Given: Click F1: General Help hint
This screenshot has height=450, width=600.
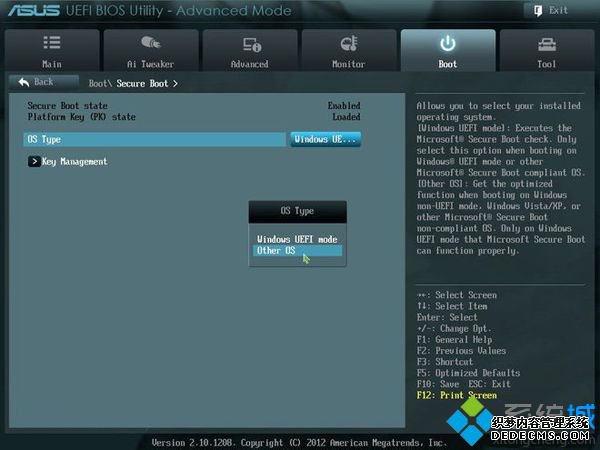Looking at the screenshot, I should [455, 340].
